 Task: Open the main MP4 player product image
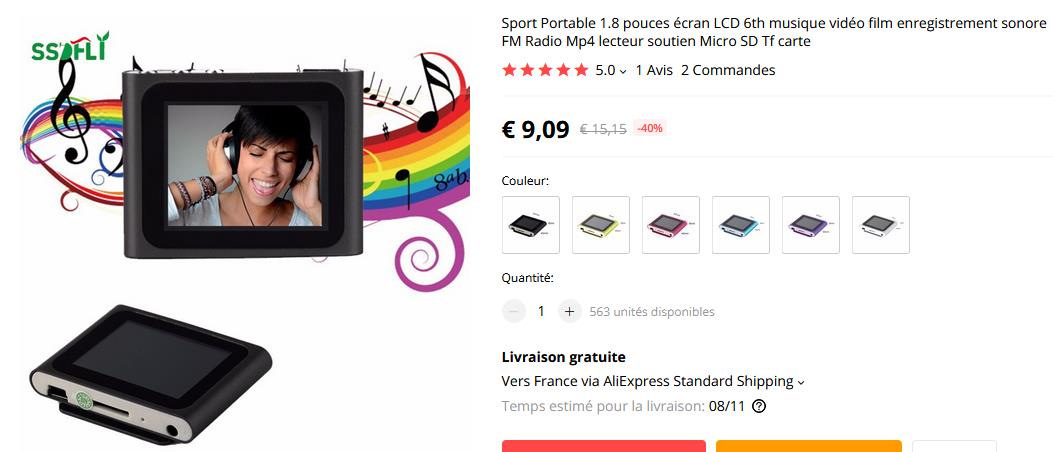click(x=242, y=164)
